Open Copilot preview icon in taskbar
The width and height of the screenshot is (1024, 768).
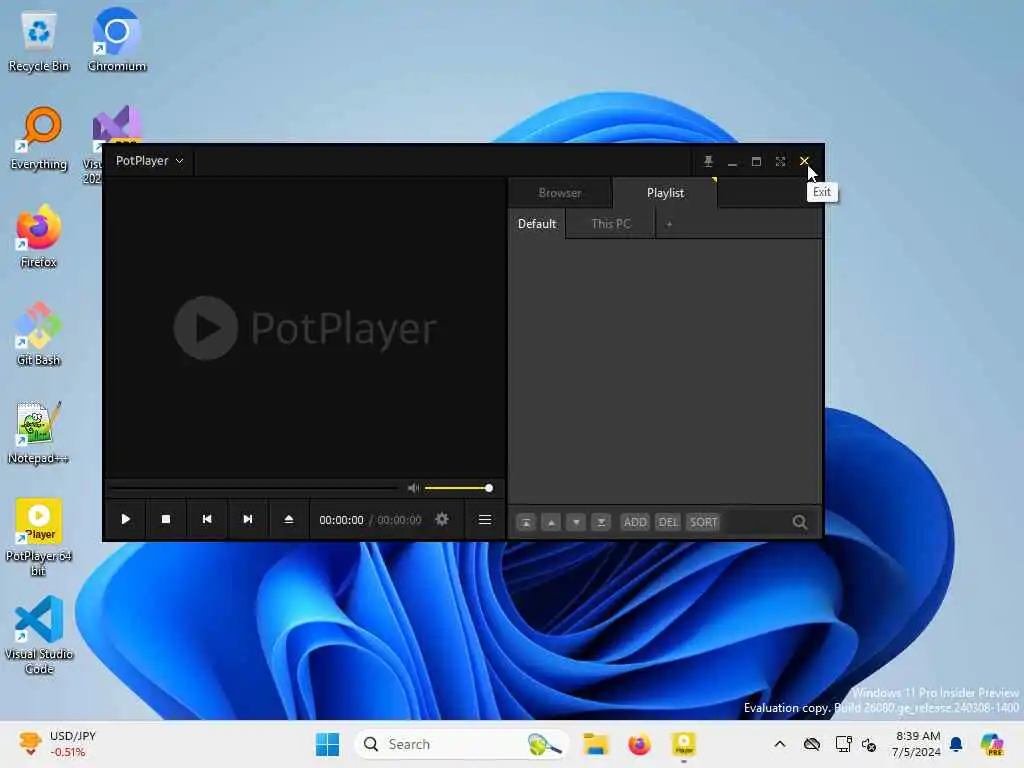pos(993,744)
